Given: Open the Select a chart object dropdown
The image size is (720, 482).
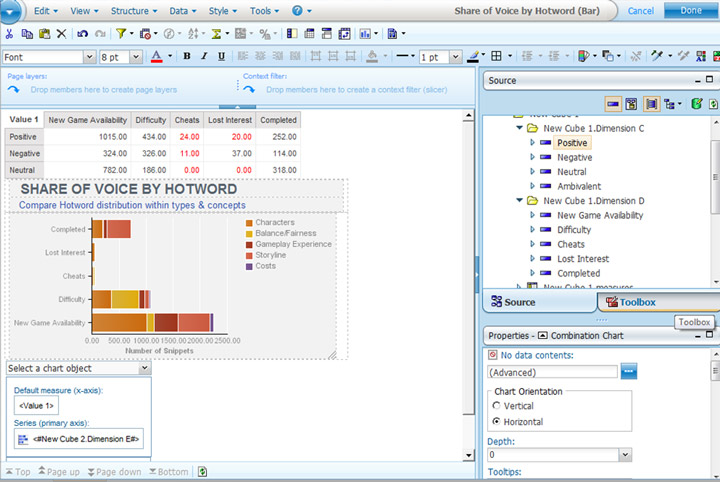Looking at the screenshot, I should [x=145, y=368].
